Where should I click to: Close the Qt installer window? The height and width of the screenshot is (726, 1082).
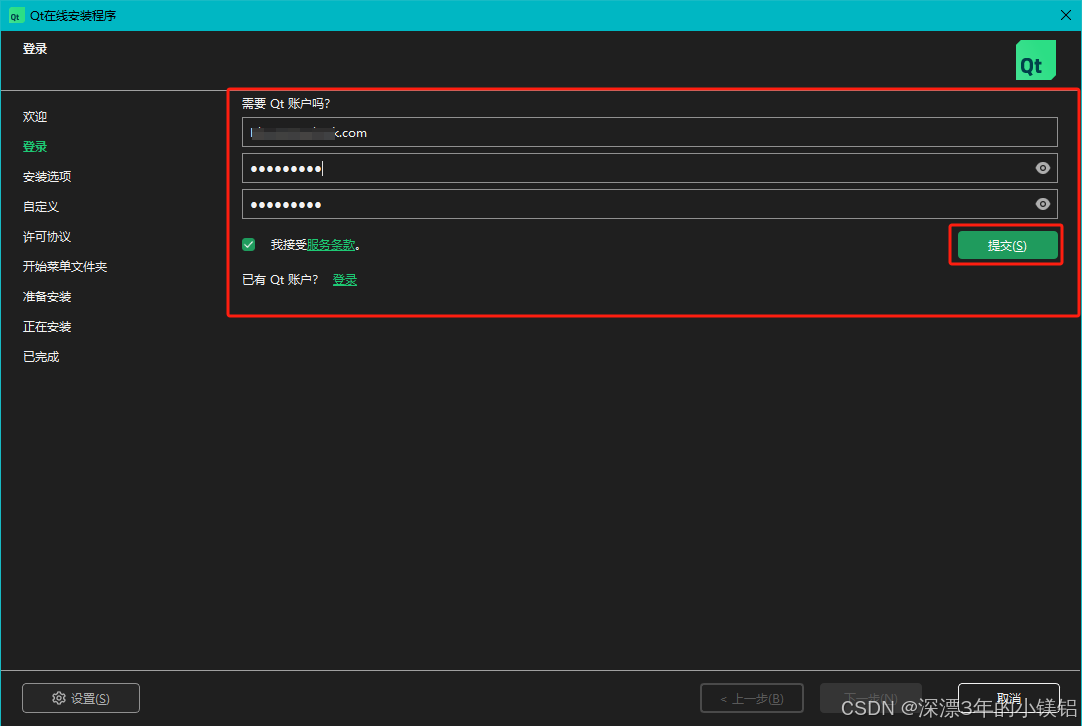click(1065, 15)
